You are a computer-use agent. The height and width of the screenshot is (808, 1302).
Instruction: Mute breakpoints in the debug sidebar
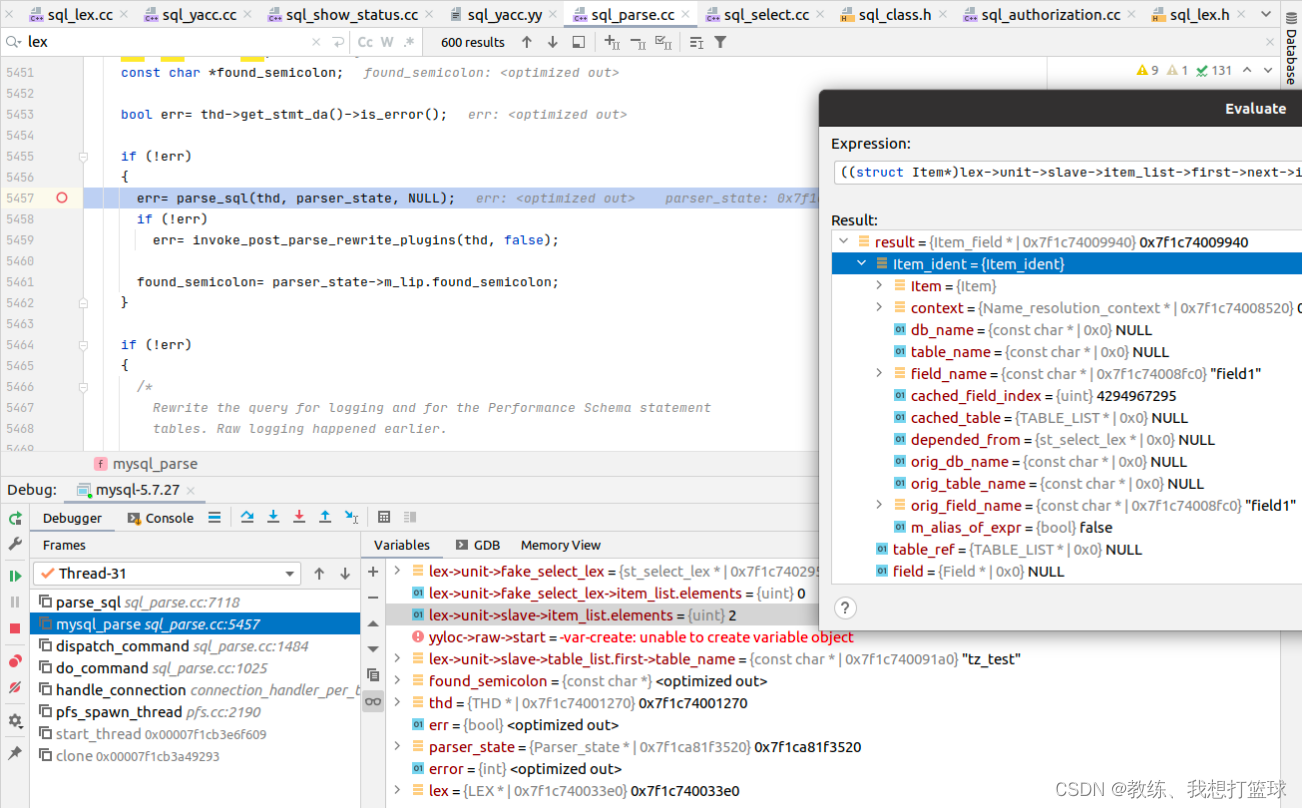pos(15,688)
